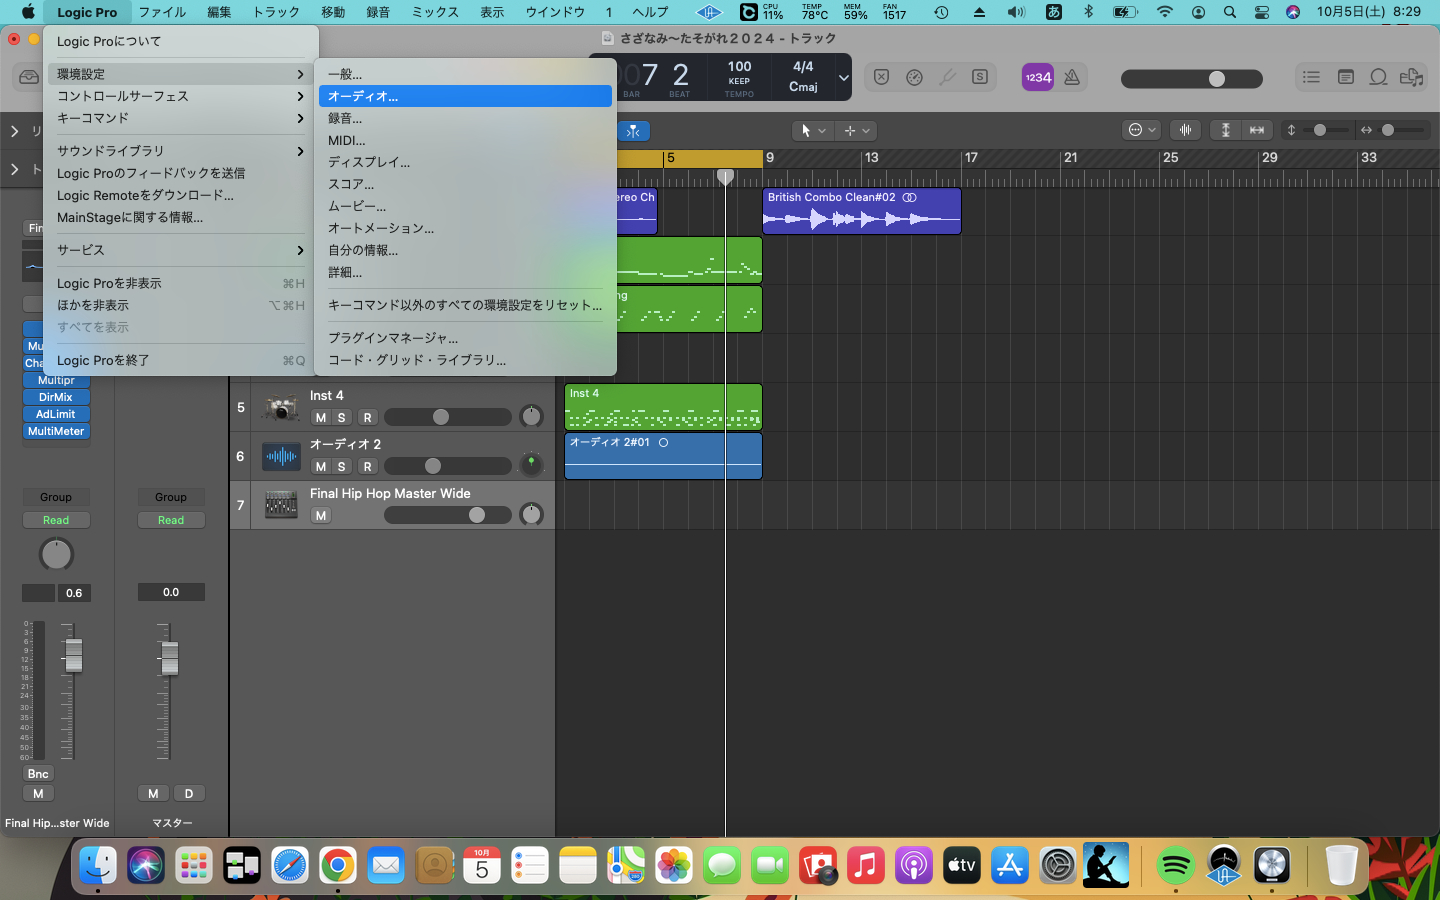This screenshot has height=900, width=1440.
Task: Solo the Inst 4 track
Action: pos(342,418)
